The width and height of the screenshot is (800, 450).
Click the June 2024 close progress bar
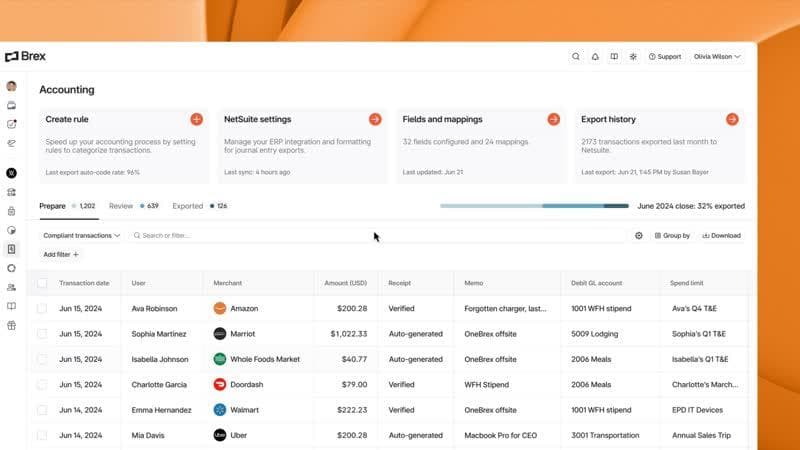point(535,206)
